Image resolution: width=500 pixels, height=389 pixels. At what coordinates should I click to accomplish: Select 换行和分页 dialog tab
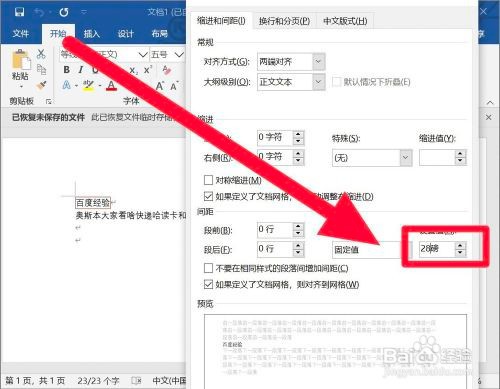tap(284, 21)
